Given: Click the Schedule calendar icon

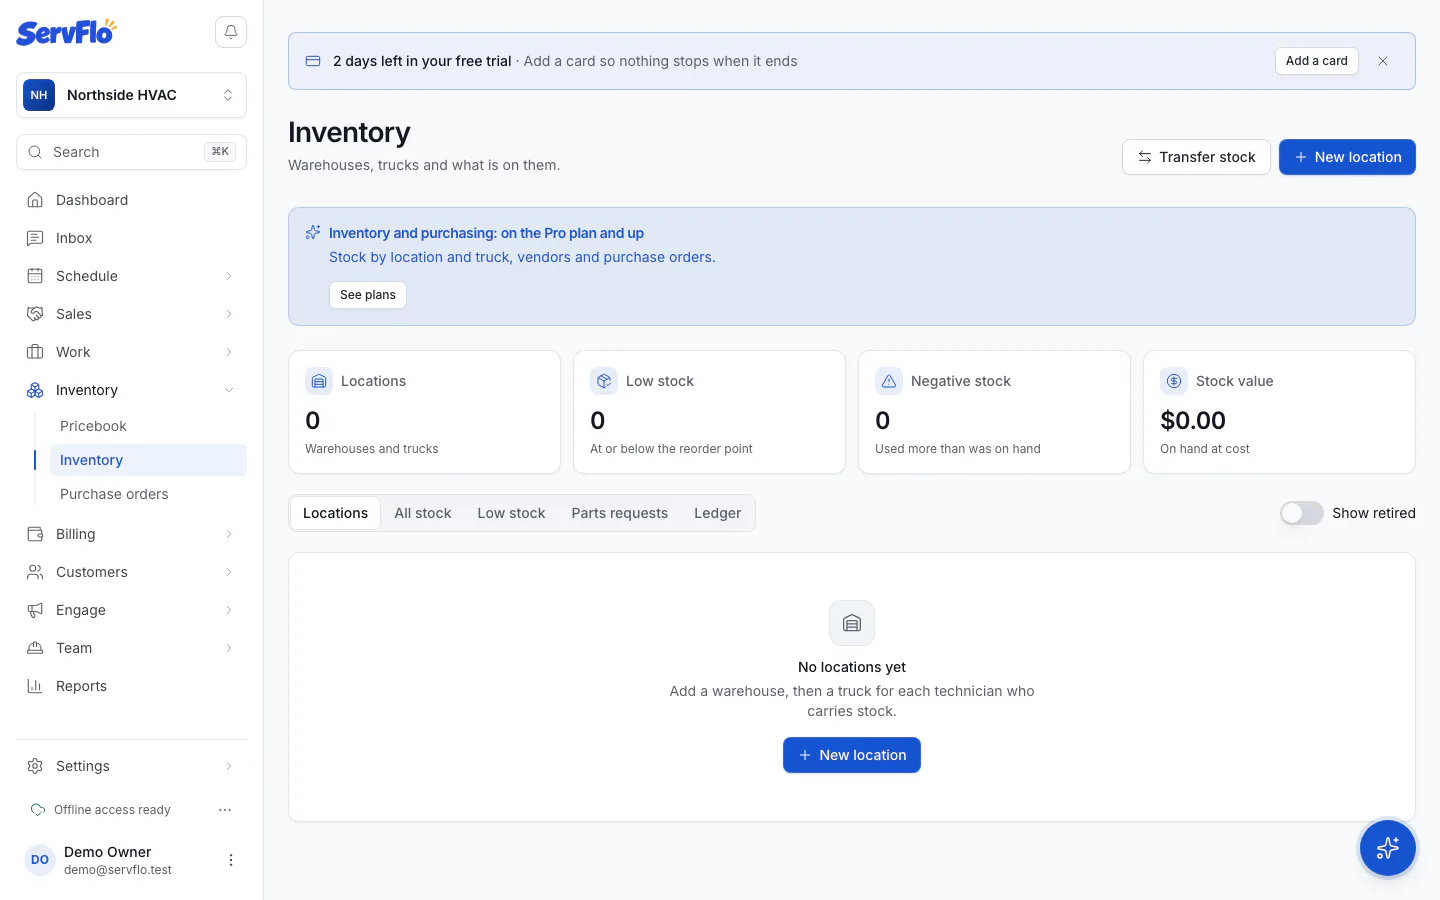Looking at the screenshot, I should tap(35, 276).
